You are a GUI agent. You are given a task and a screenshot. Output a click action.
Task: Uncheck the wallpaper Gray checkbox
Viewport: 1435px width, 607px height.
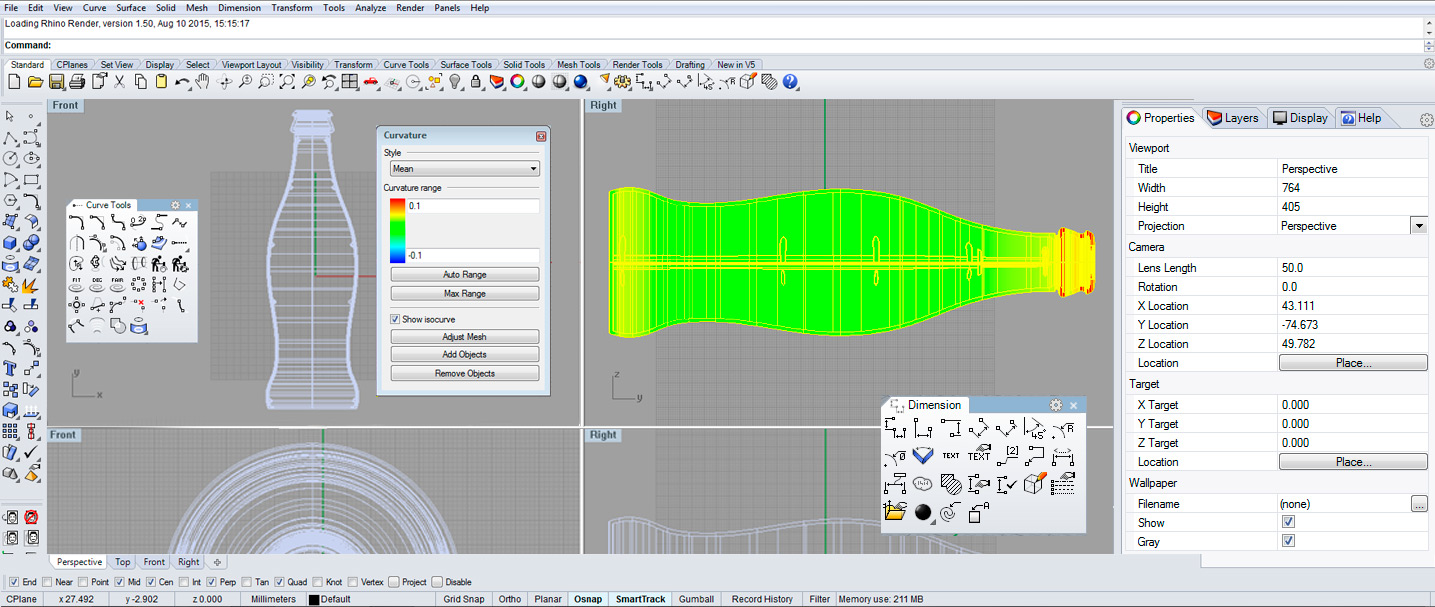pyautogui.click(x=1288, y=541)
